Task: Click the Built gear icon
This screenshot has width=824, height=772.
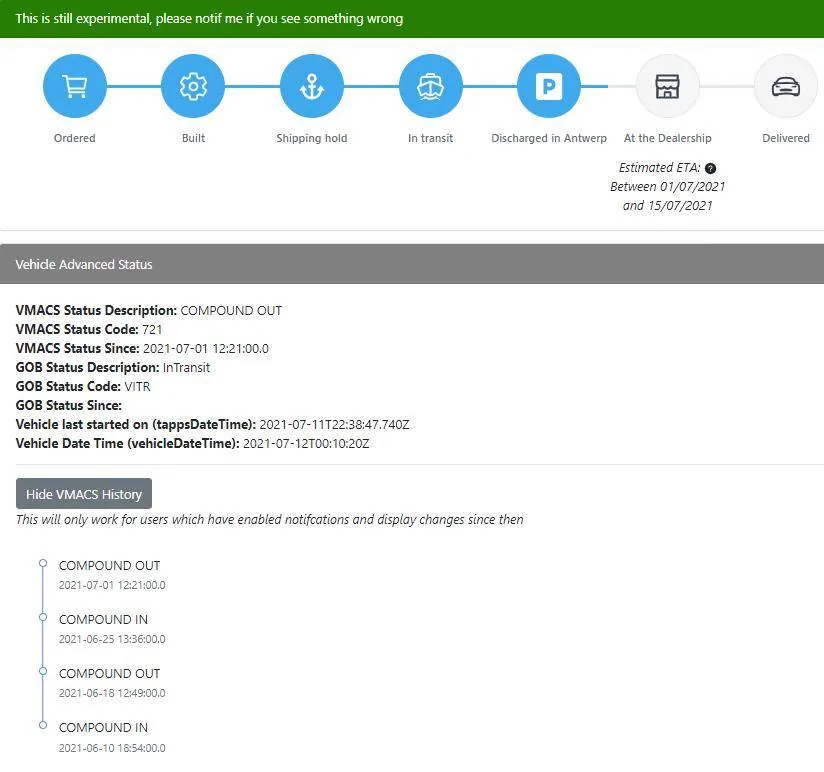Action: [x=193, y=86]
